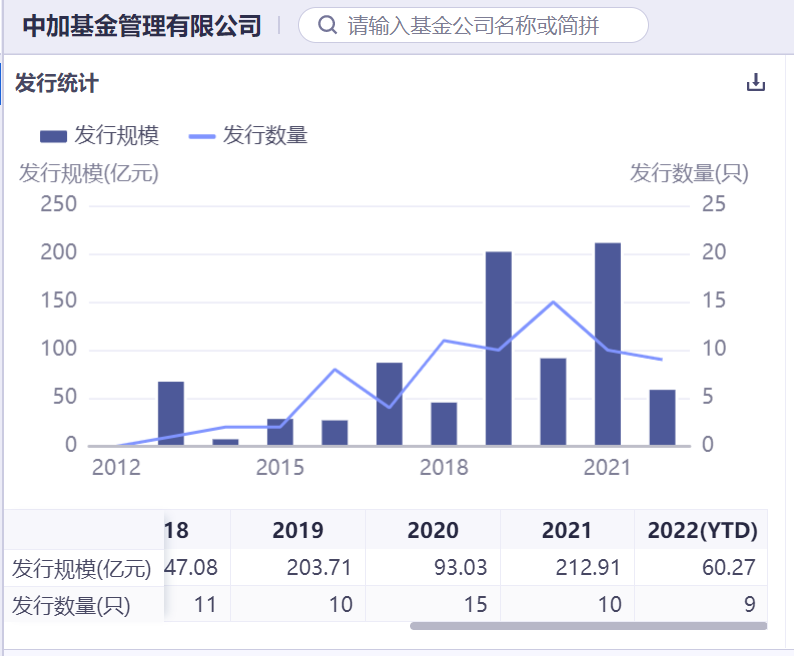The image size is (794, 656).
Task: Click the 发行统计 section heading
Action: [57, 83]
